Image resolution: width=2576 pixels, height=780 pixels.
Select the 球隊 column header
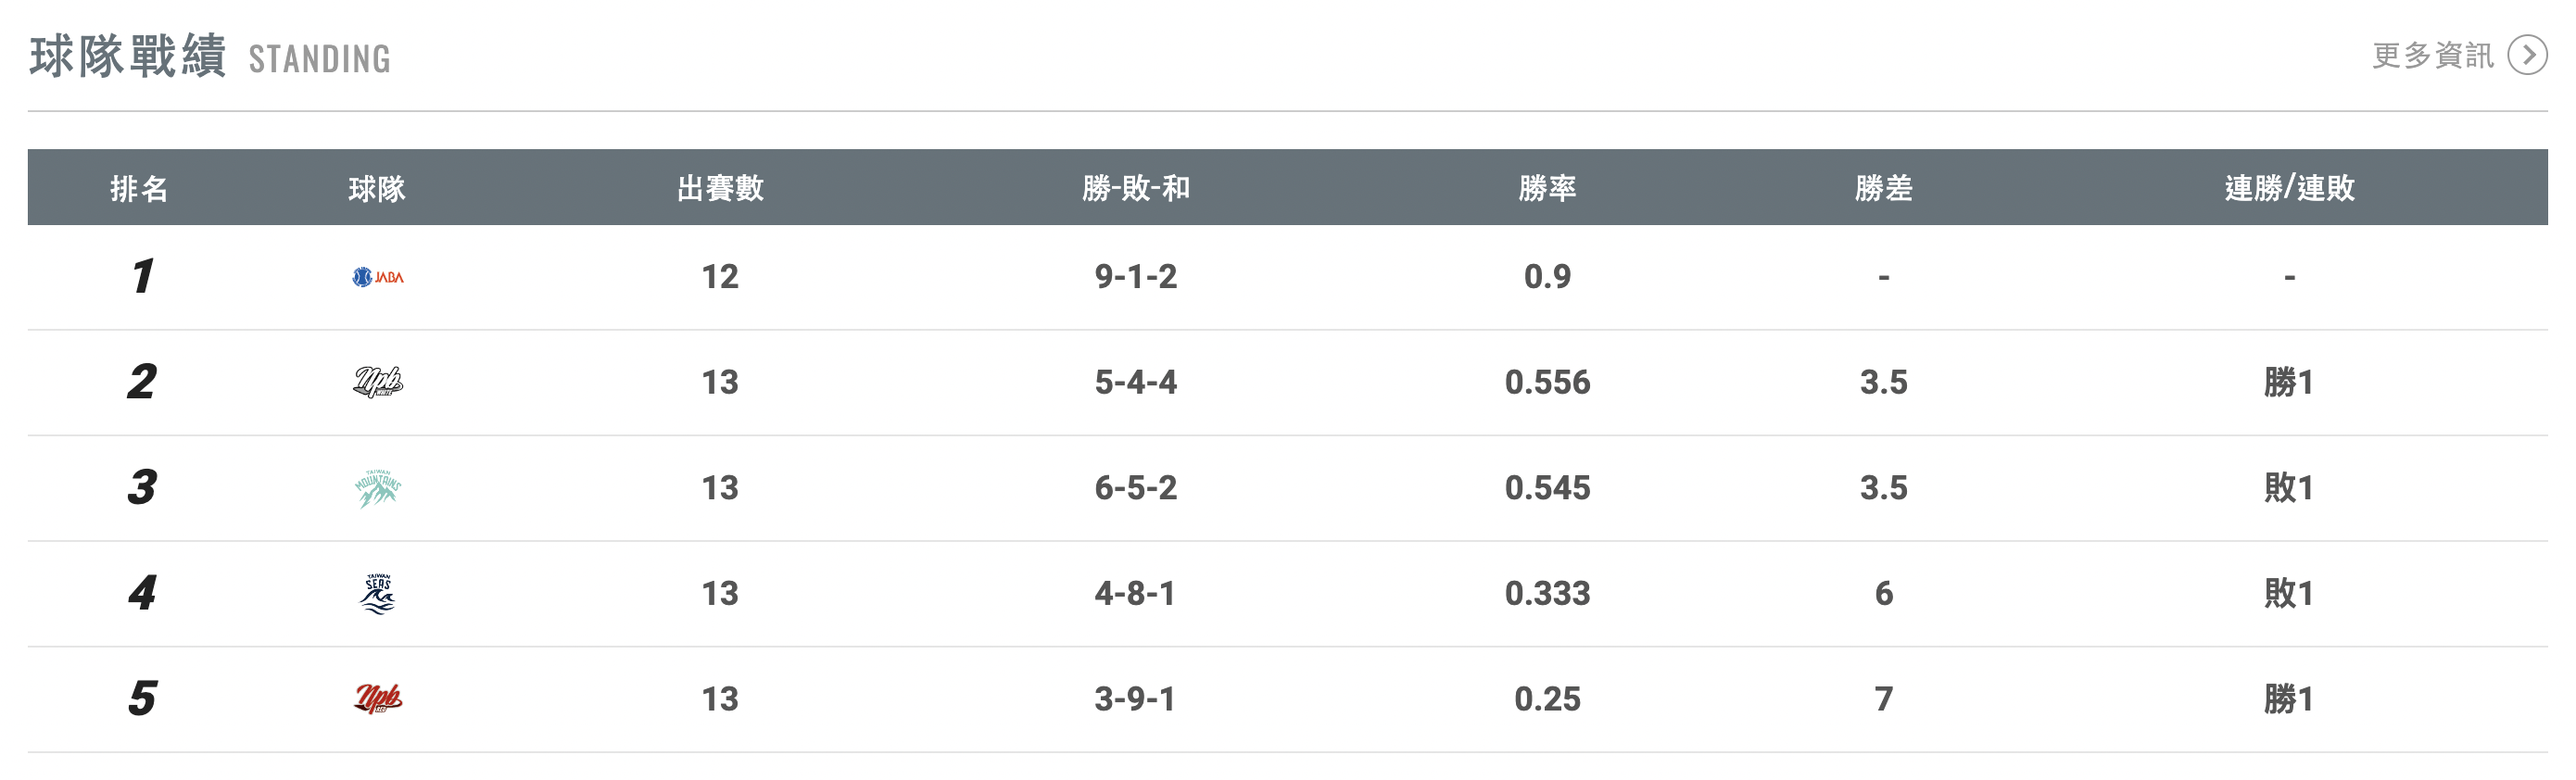(x=377, y=188)
